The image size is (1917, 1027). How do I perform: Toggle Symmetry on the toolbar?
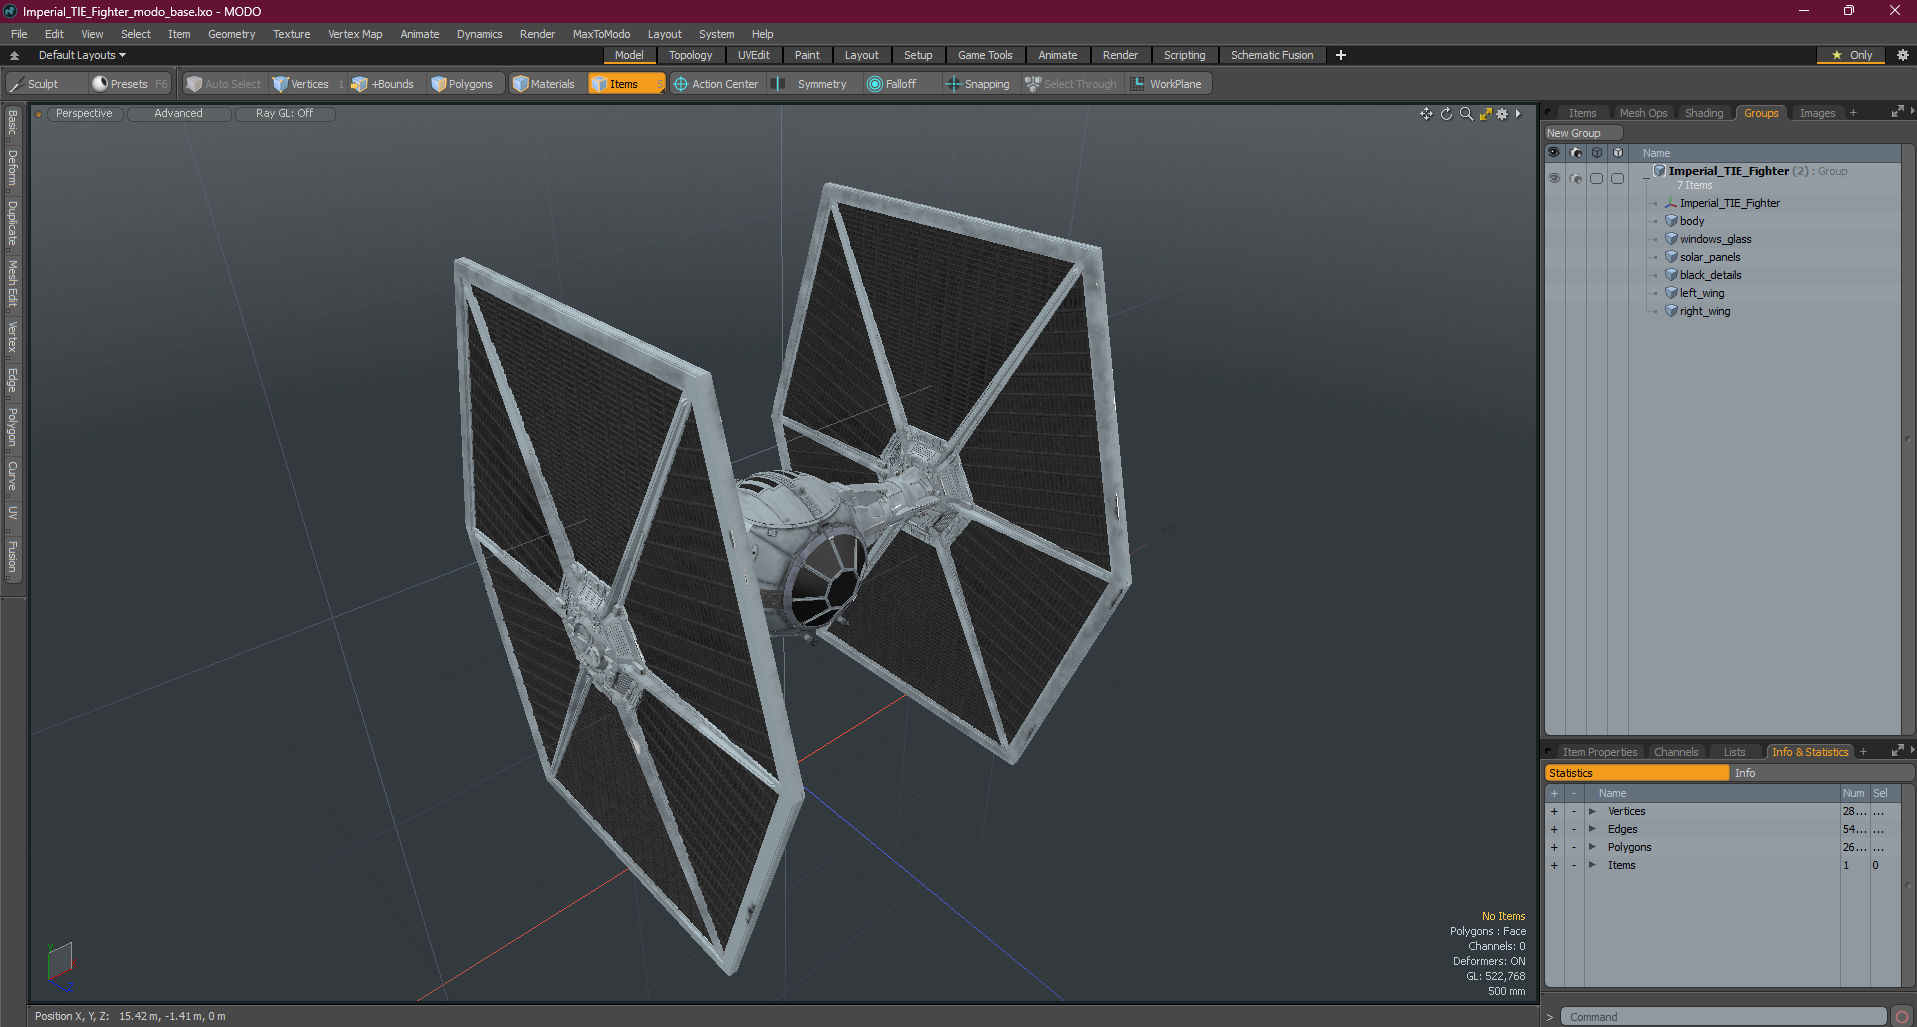tap(813, 84)
